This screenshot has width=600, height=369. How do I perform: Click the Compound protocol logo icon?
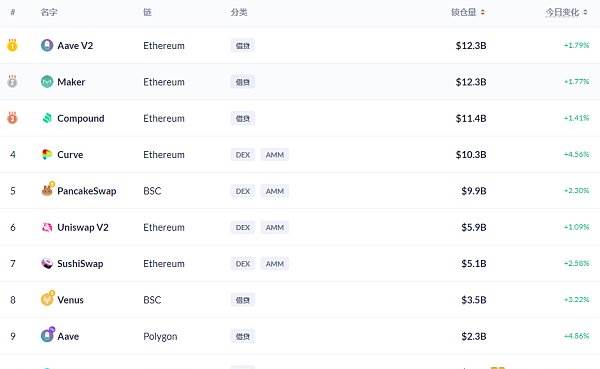point(47,118)
